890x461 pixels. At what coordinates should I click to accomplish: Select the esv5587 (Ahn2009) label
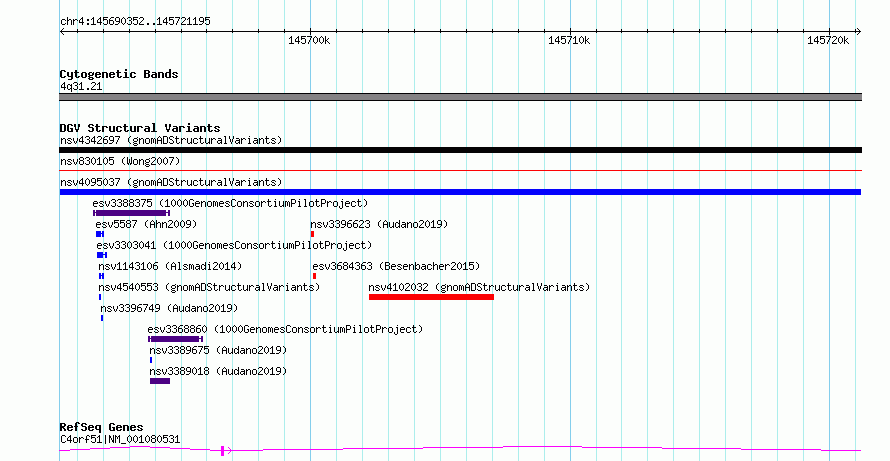tap(146, 224)
